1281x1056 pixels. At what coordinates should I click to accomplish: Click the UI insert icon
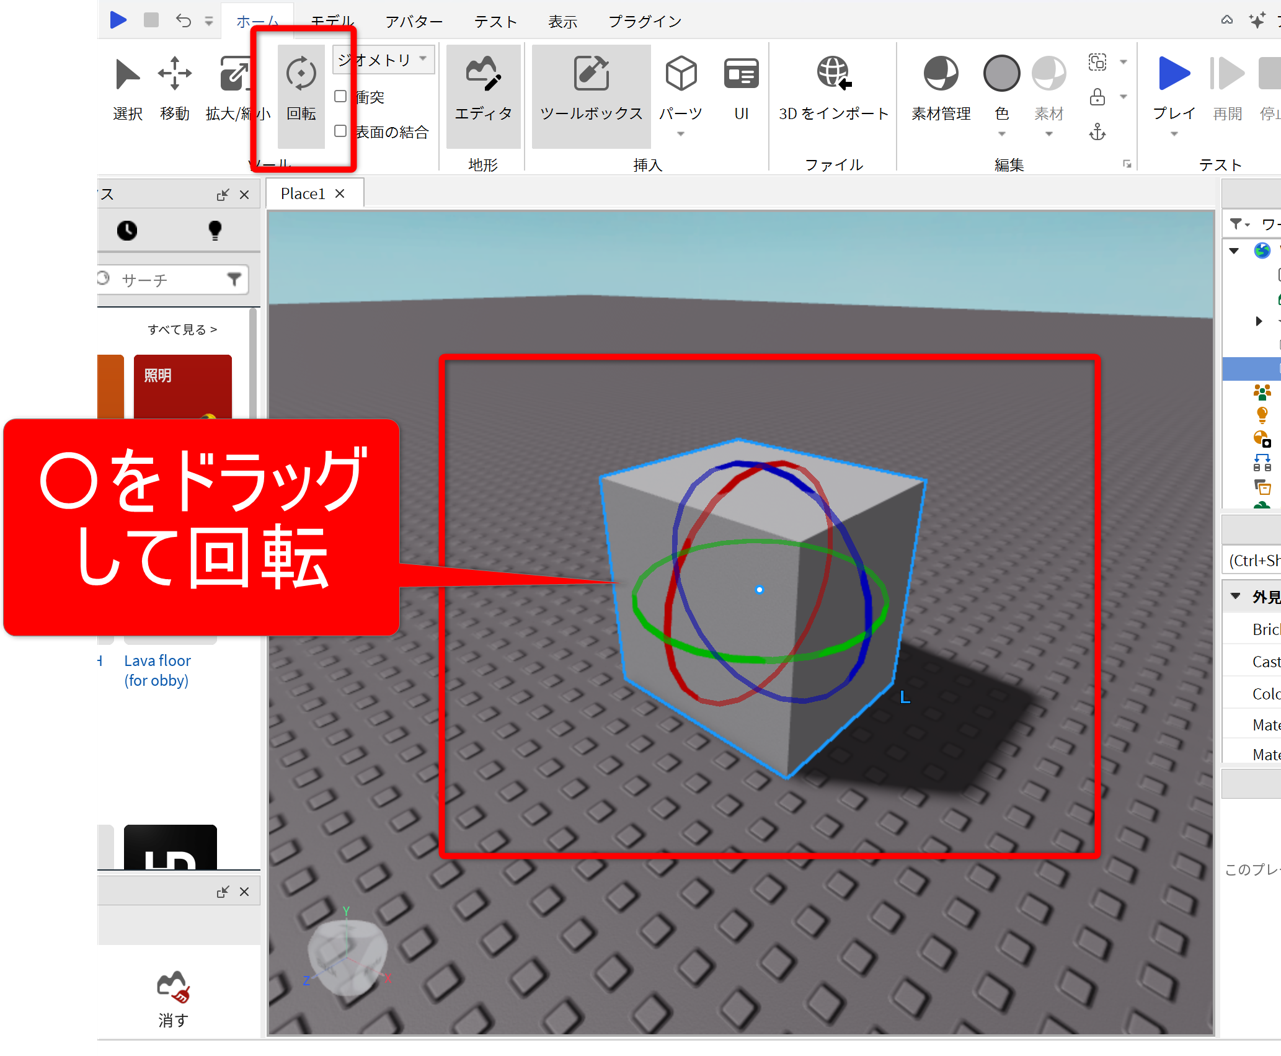pos(741,88)
